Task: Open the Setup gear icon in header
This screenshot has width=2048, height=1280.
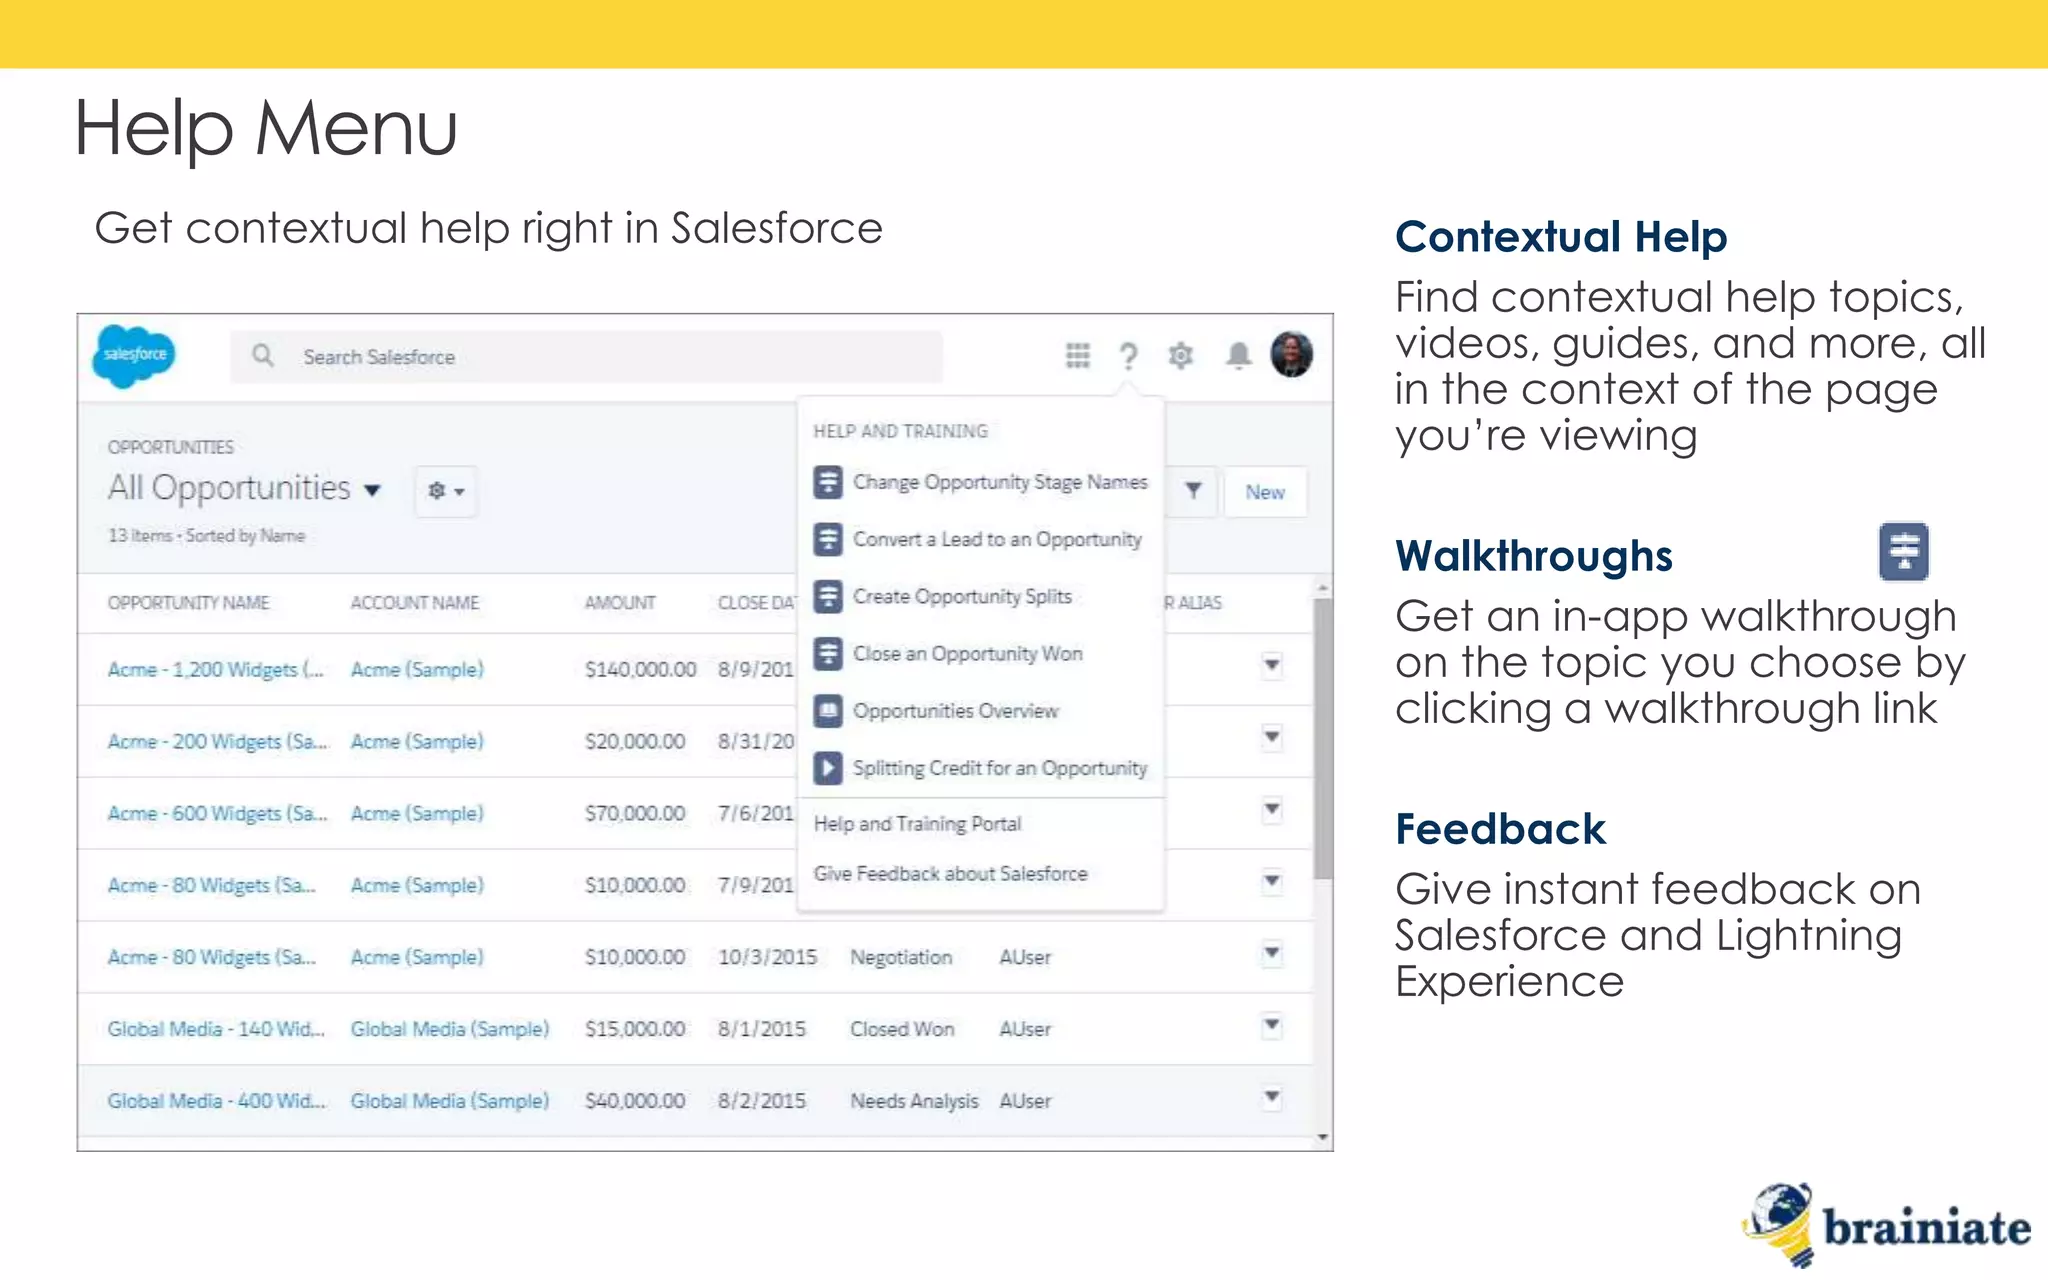Action: point(1181,356)
